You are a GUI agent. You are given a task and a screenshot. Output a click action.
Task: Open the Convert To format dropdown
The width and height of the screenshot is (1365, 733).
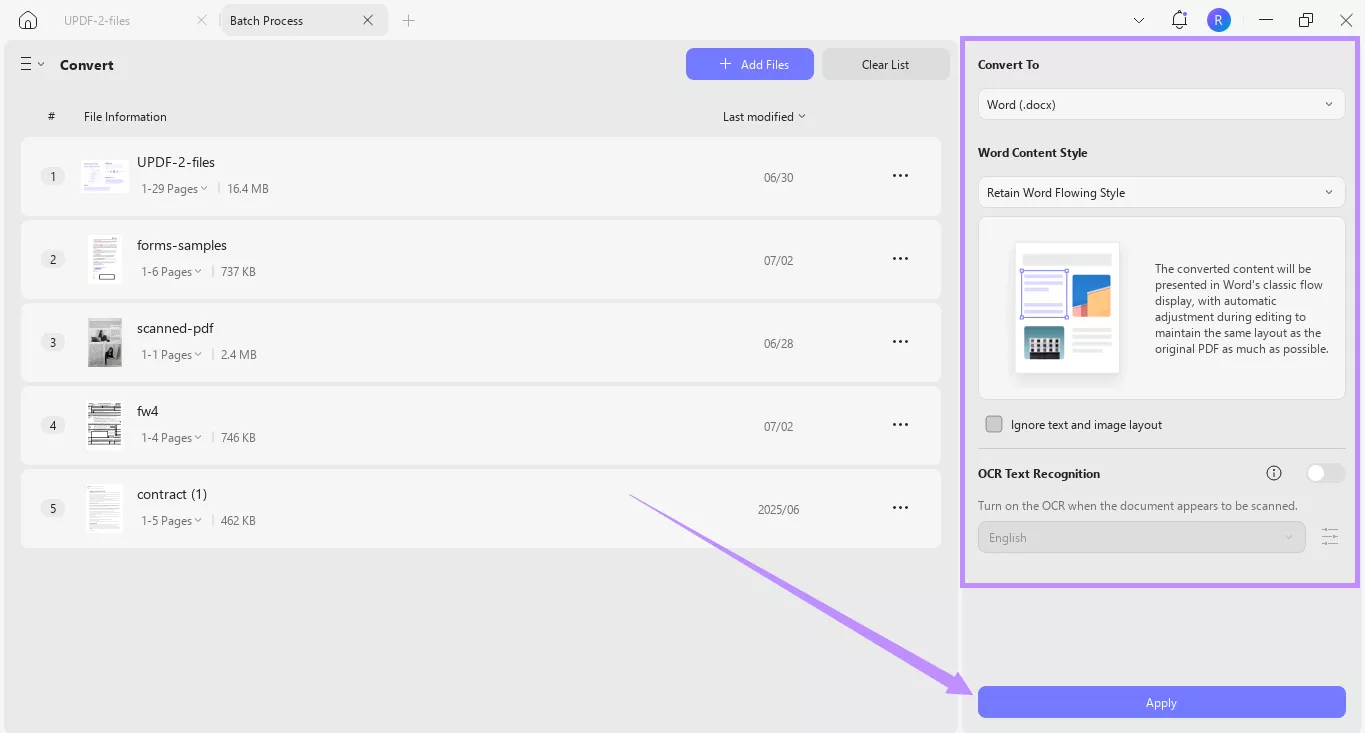(x=1161, y=104)
